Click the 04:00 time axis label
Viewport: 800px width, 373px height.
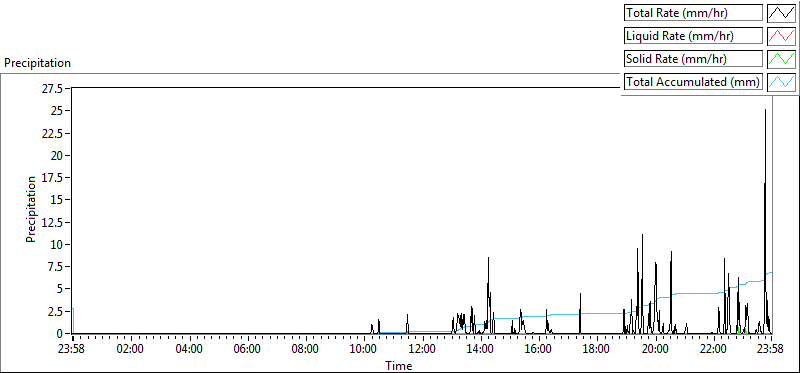pos(190,350)
